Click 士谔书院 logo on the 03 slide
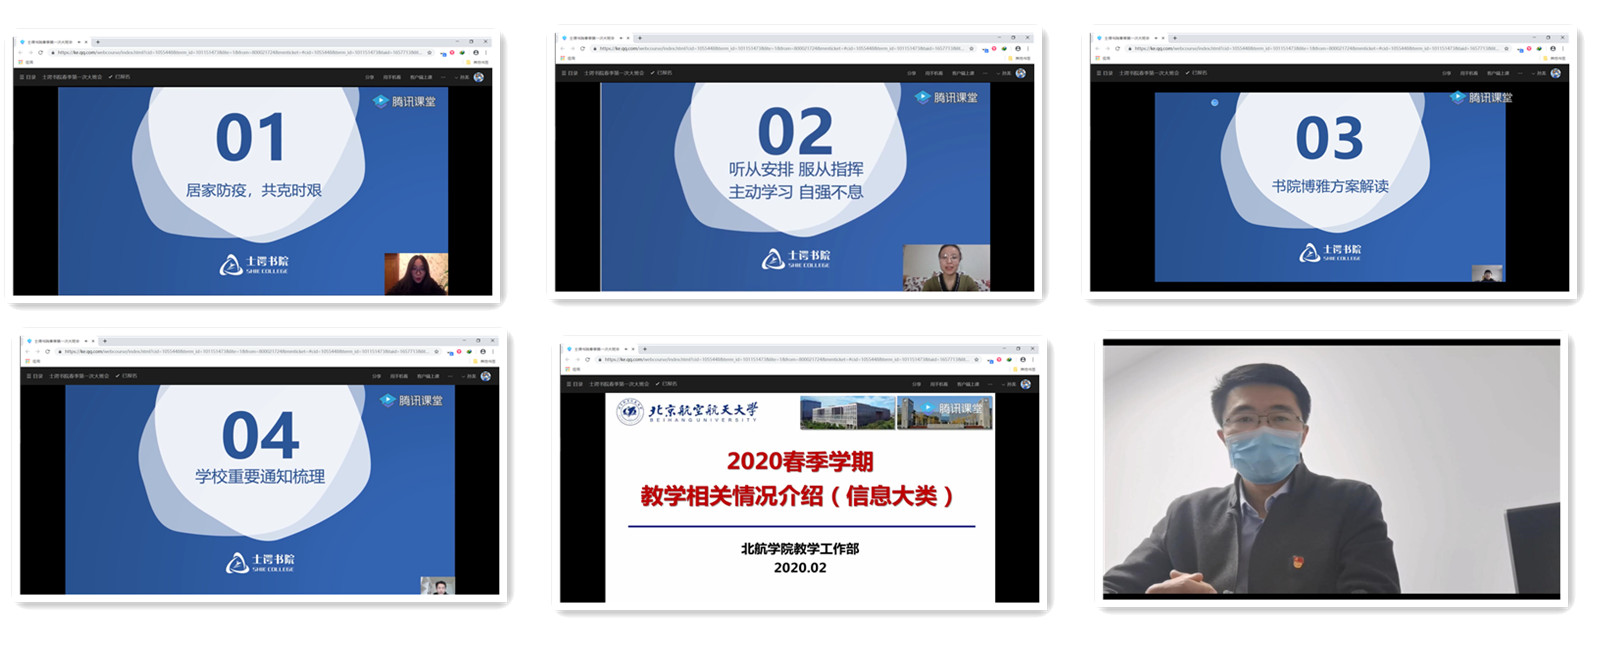This screenshot has width=1600, height=650. (1330, 252)
